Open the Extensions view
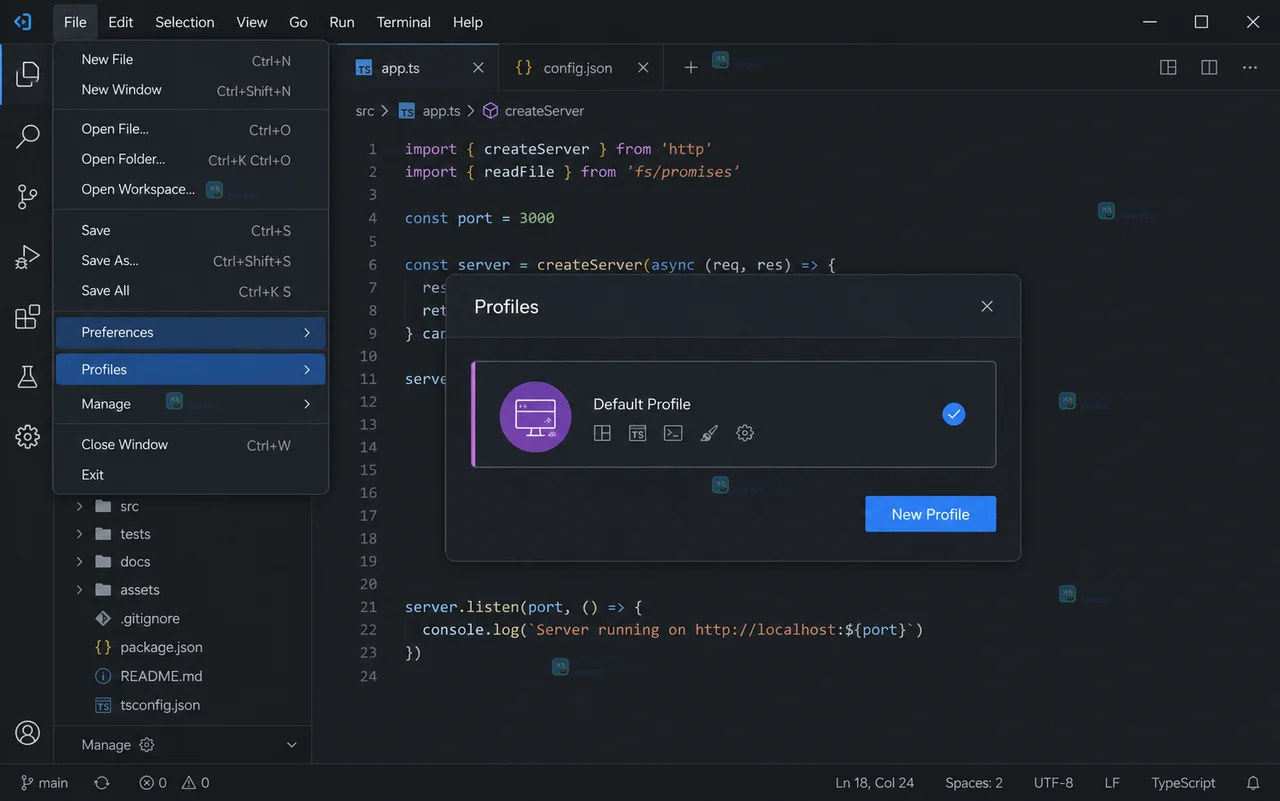Image resolution: width=1280 pixels, height=801 pixels. tap(28, 317)
